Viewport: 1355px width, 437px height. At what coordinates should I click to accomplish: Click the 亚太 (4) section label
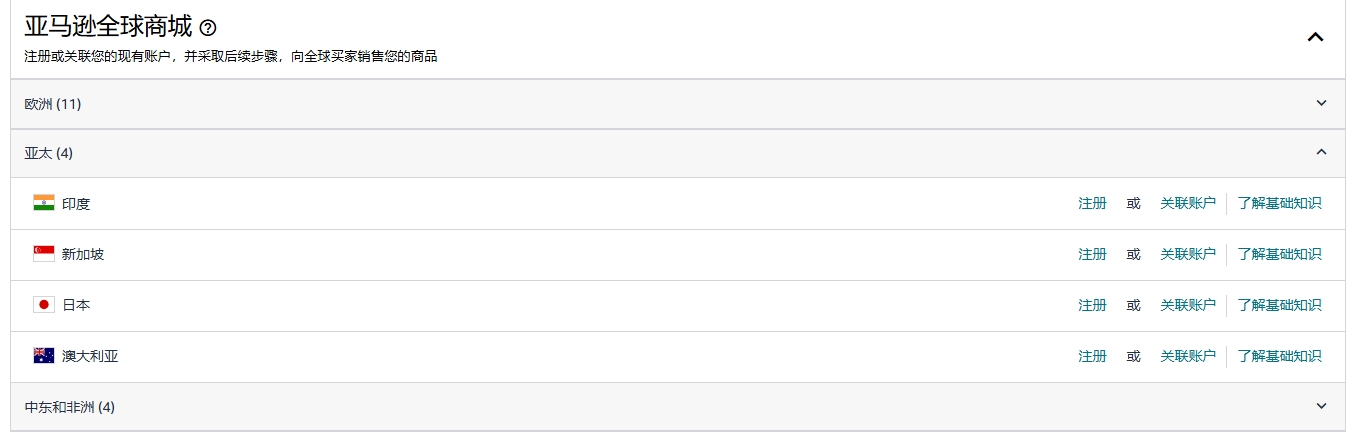pos(49,153)
